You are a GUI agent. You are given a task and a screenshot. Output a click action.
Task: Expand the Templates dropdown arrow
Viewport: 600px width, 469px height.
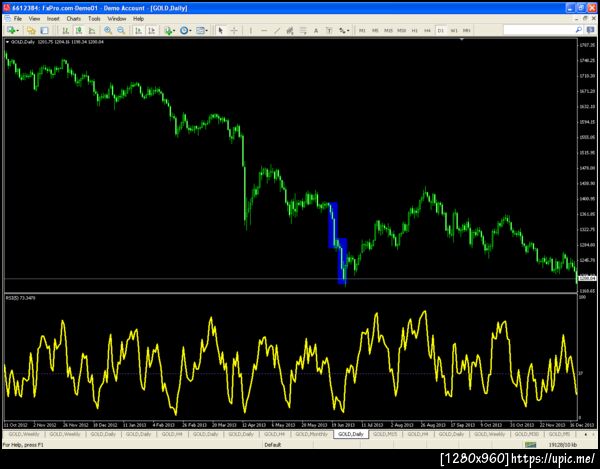pos(207,31)
